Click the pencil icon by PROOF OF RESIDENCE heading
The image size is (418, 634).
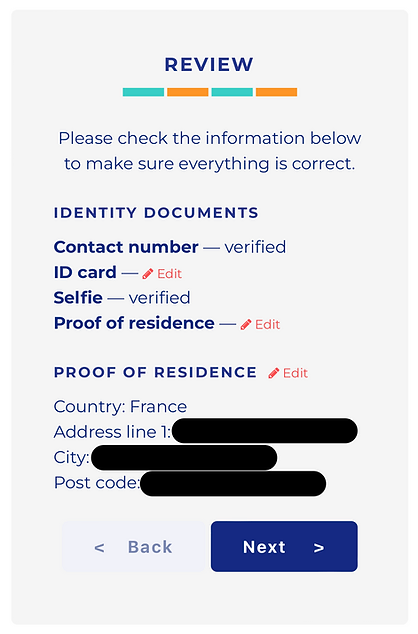274,373
